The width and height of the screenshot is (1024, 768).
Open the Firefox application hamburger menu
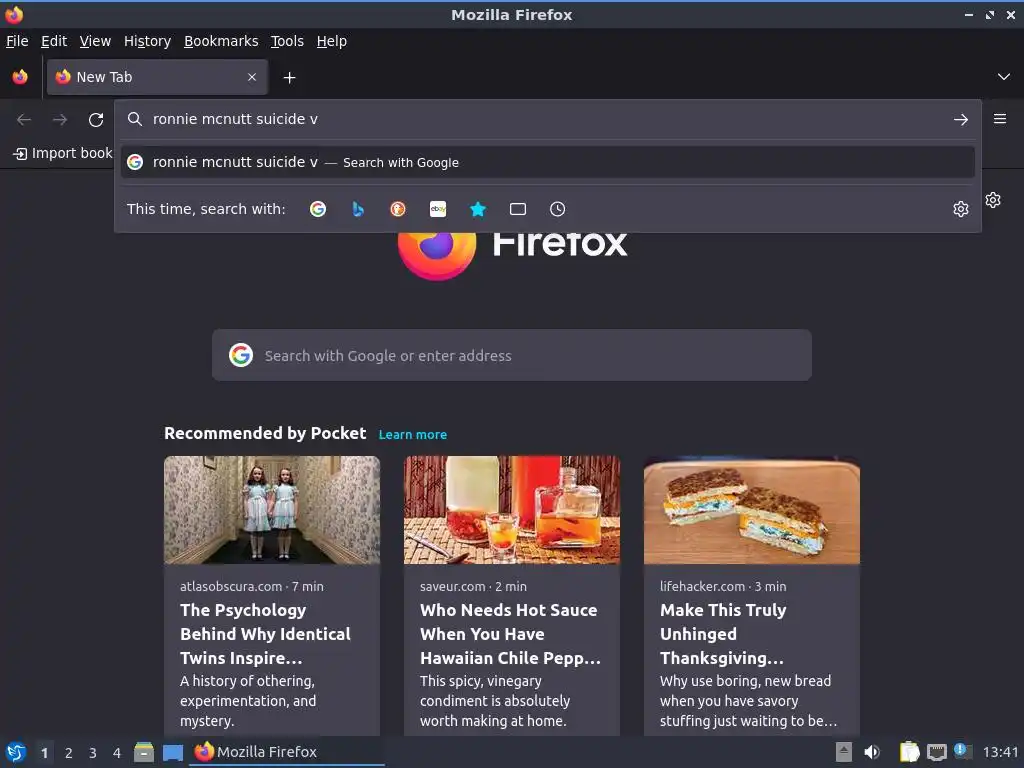1000,119
